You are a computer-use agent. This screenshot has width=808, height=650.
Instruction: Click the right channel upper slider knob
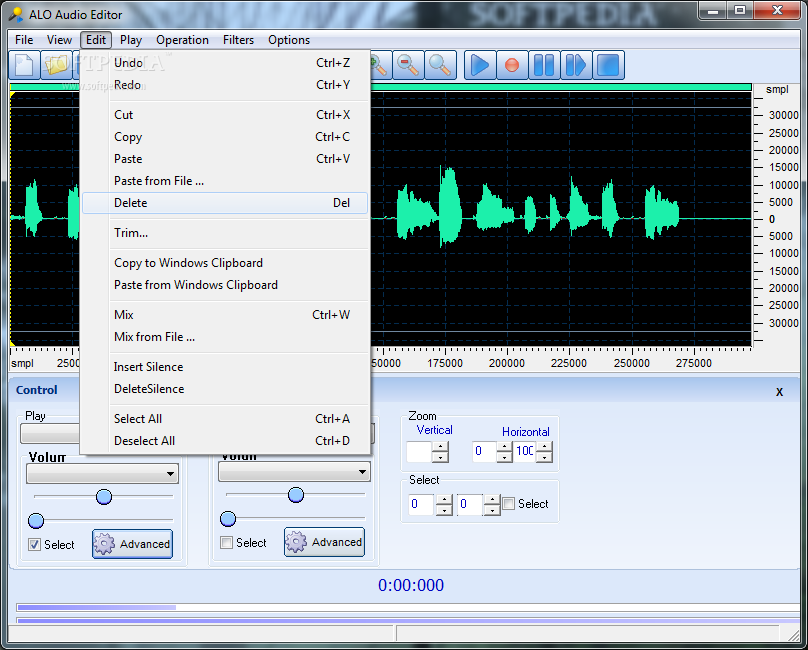[296, 495]
